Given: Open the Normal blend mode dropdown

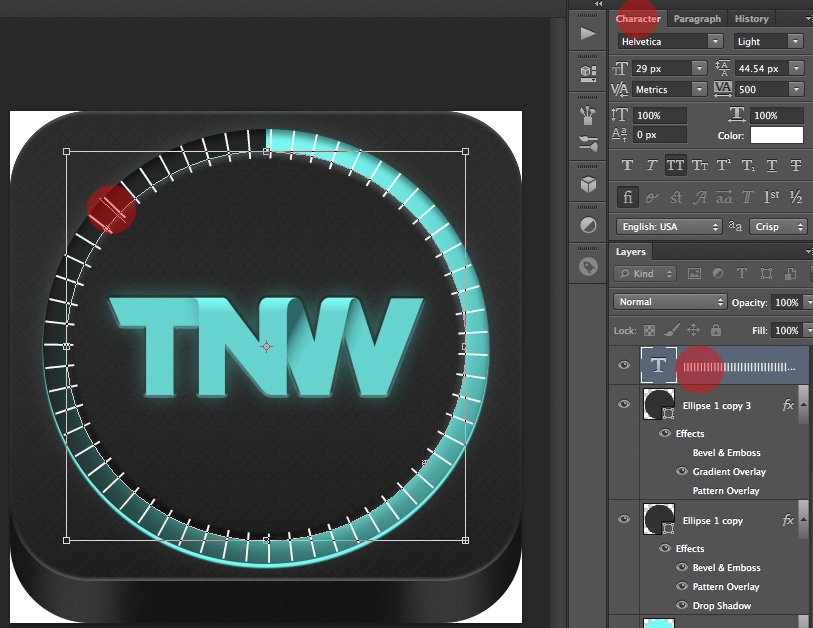Looking at the screenshot, I should pyautogui.click(x=670, y=302).
